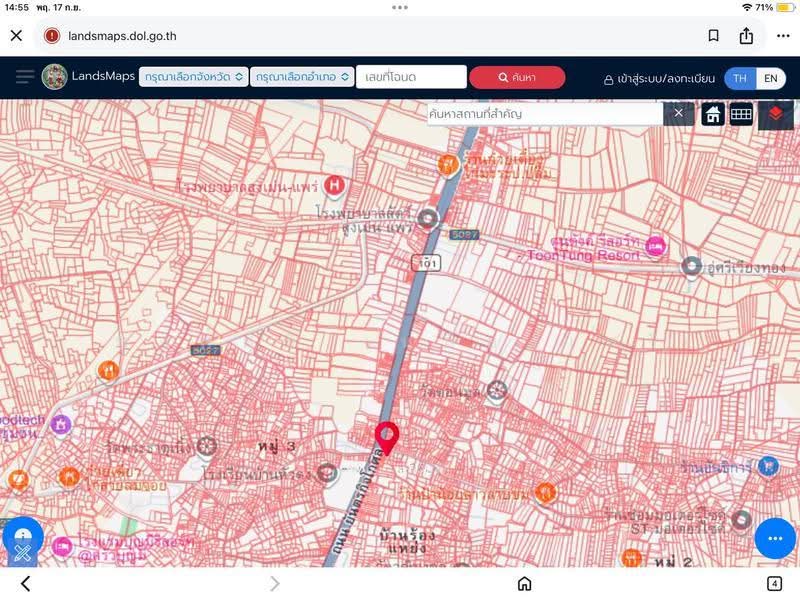Tap the hospital H marker
Viewport: 800px width, 600px height.
click(x=334, y=185)
